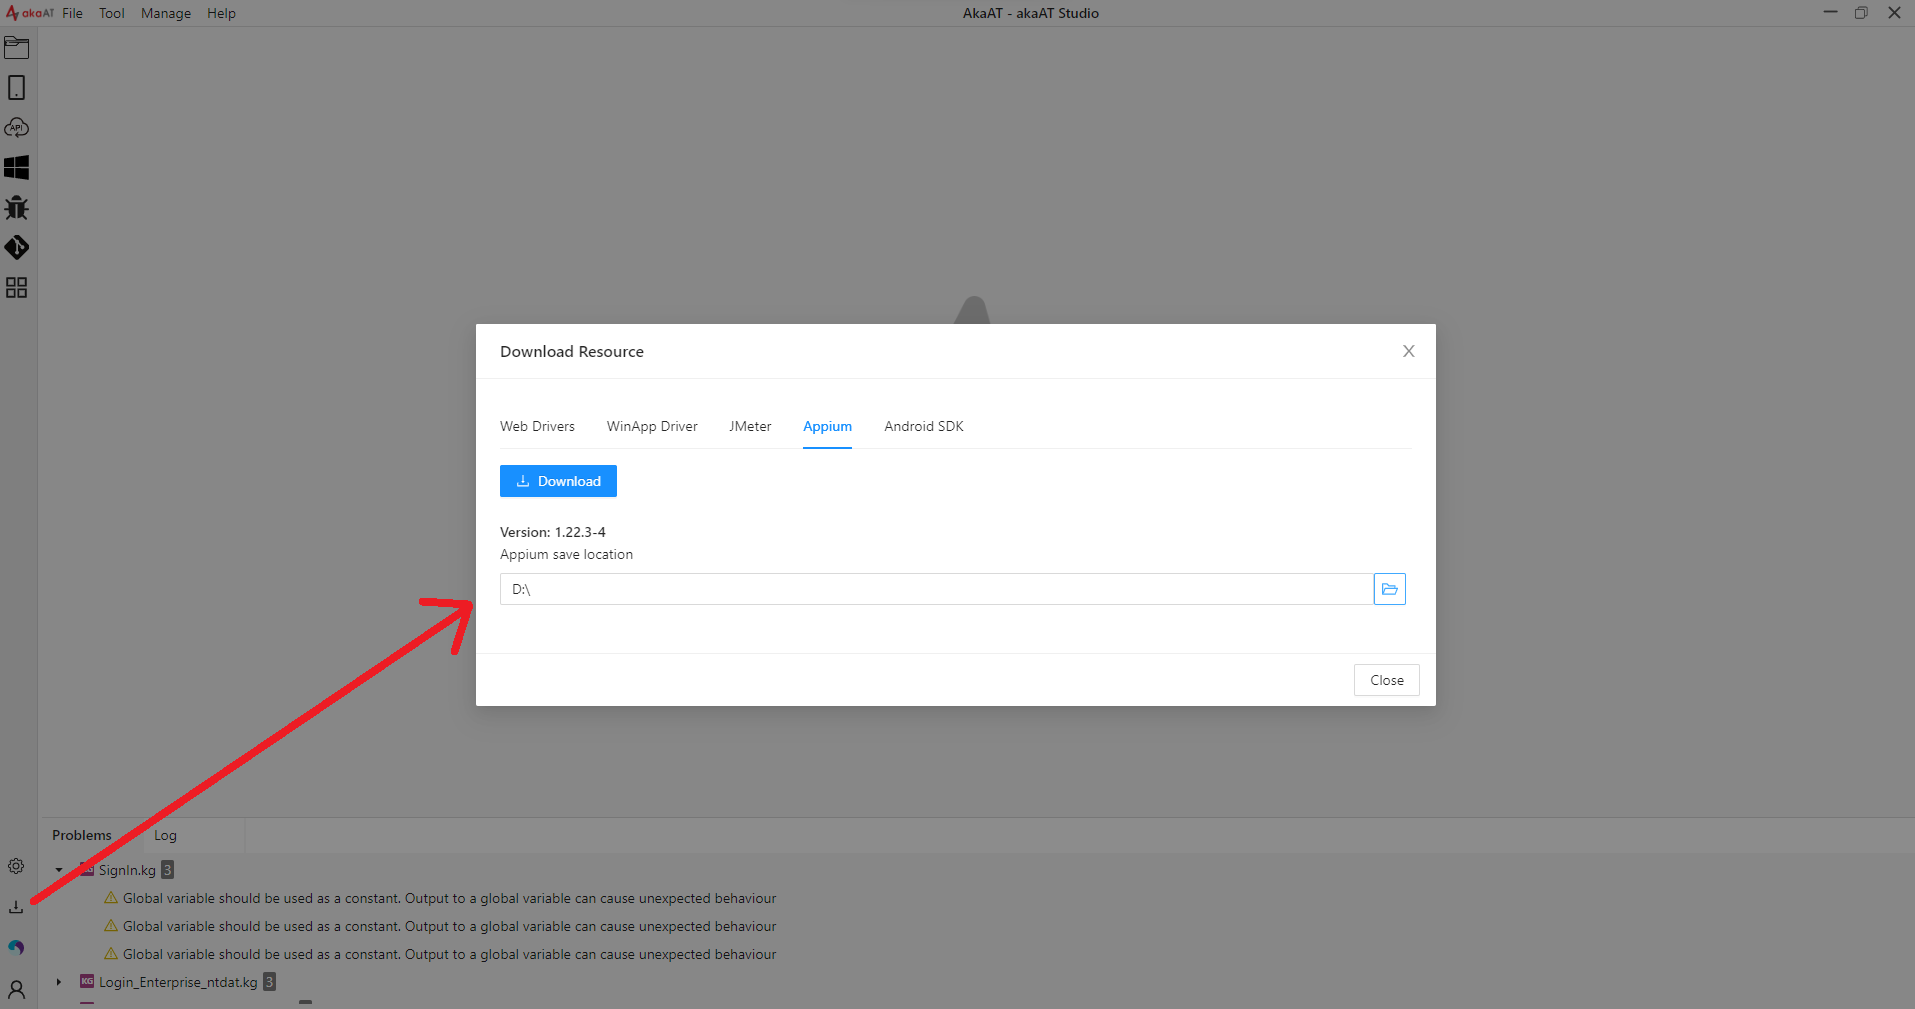Click the 'AkaAT - akaAT Studio' window title
This screenshot has height=1009, width=1915.
pos(1031,13)
